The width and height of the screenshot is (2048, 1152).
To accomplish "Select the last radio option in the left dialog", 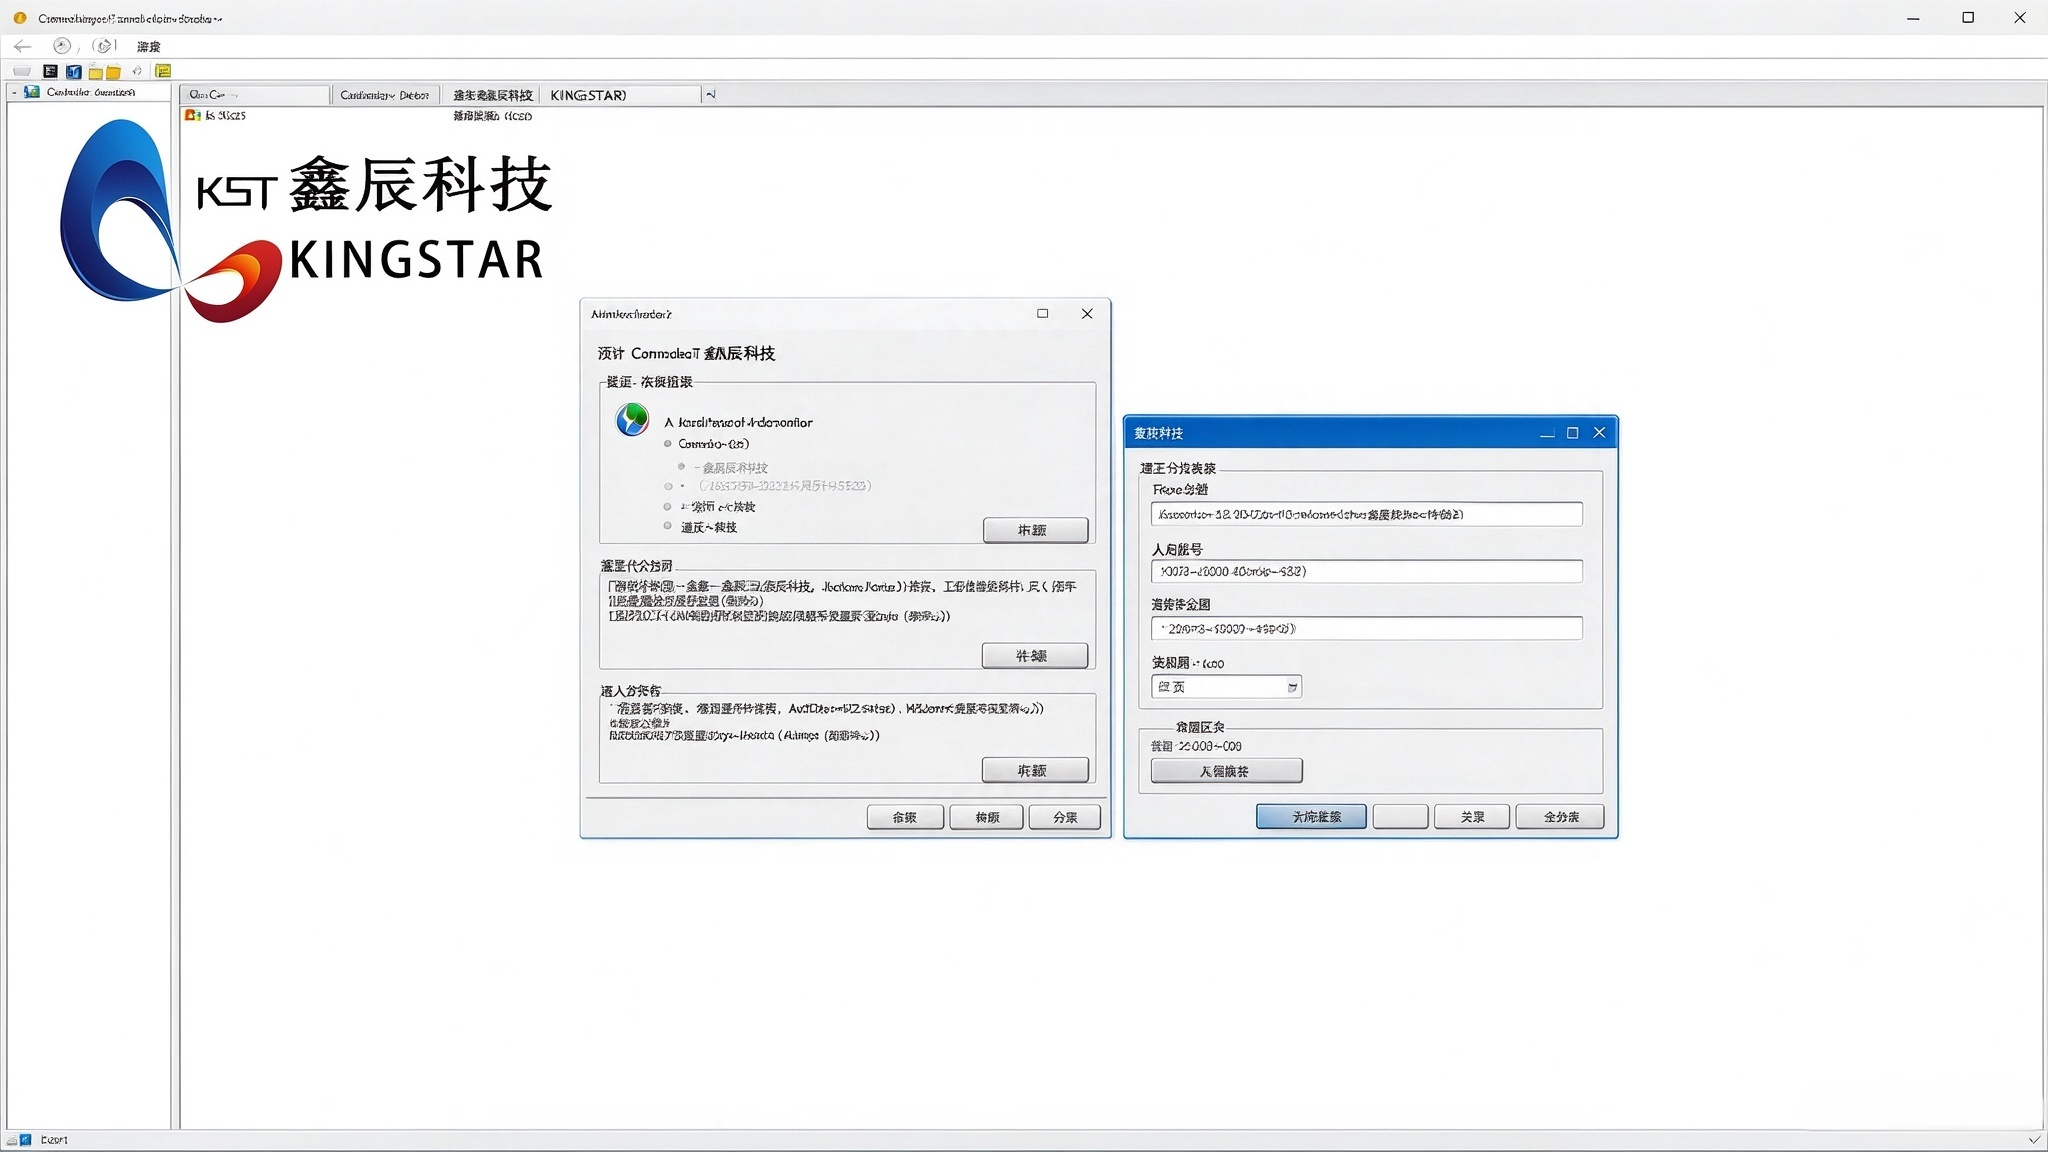I will (668, 526).
